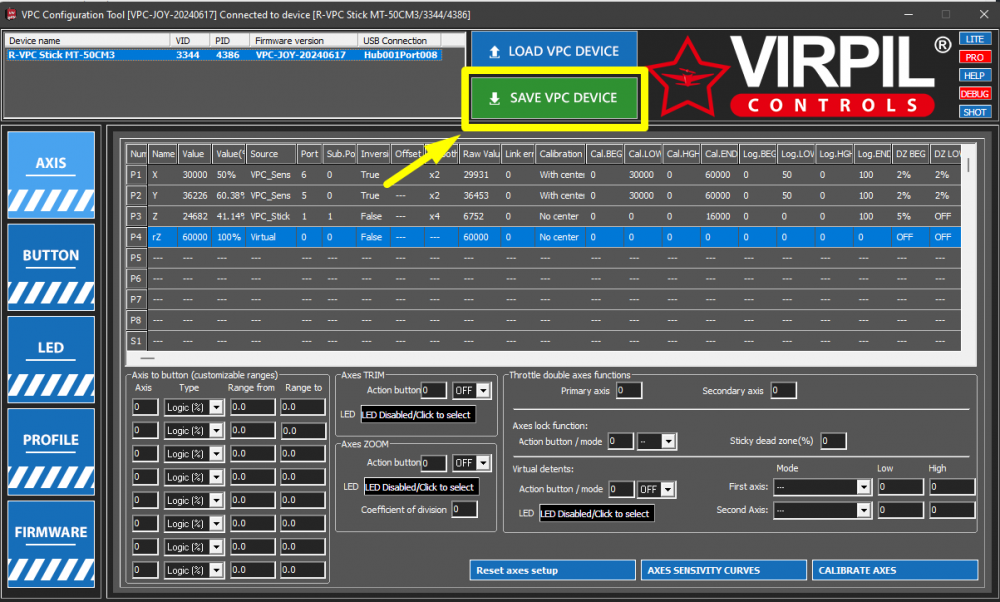
Task: Click the Source column header
Action: point(271,154)
